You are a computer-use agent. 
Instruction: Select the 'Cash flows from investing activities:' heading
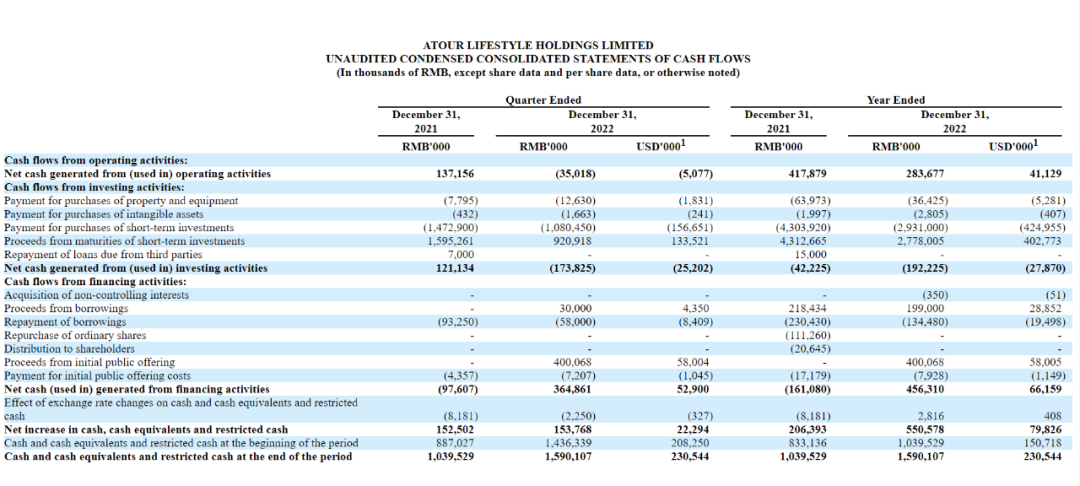pos(94,187)
